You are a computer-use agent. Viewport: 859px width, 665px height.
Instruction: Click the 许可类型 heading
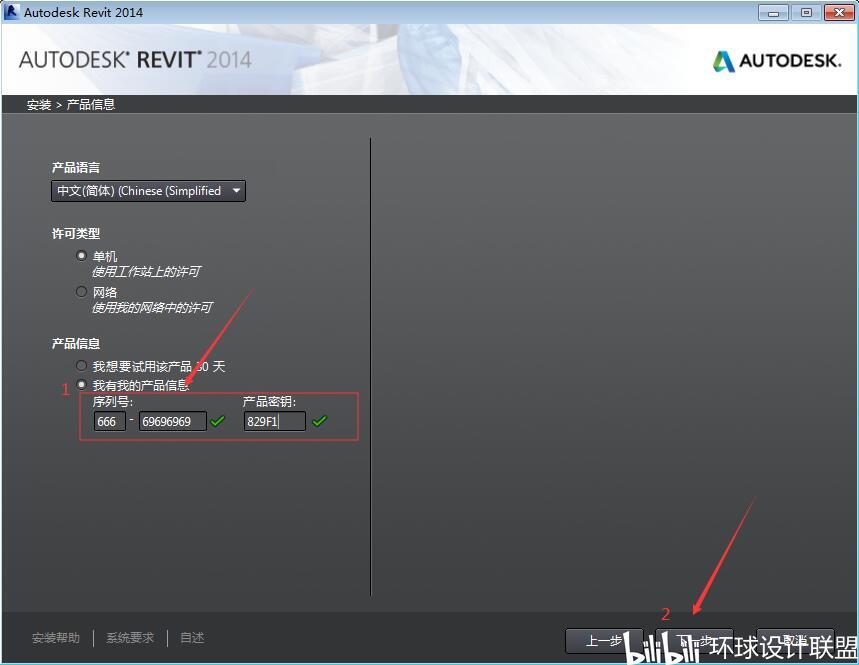(76, 233)
